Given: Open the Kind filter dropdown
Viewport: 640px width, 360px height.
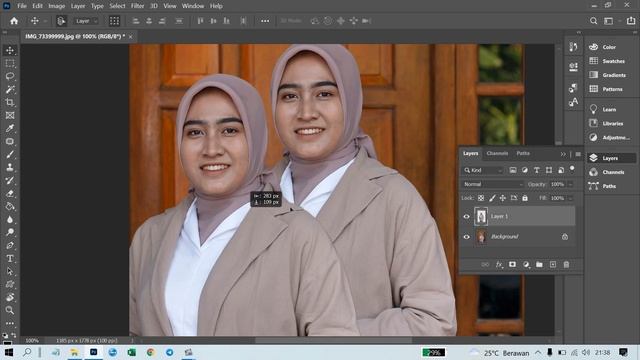Looking at the screenshot, I should (x=483, y=170).
